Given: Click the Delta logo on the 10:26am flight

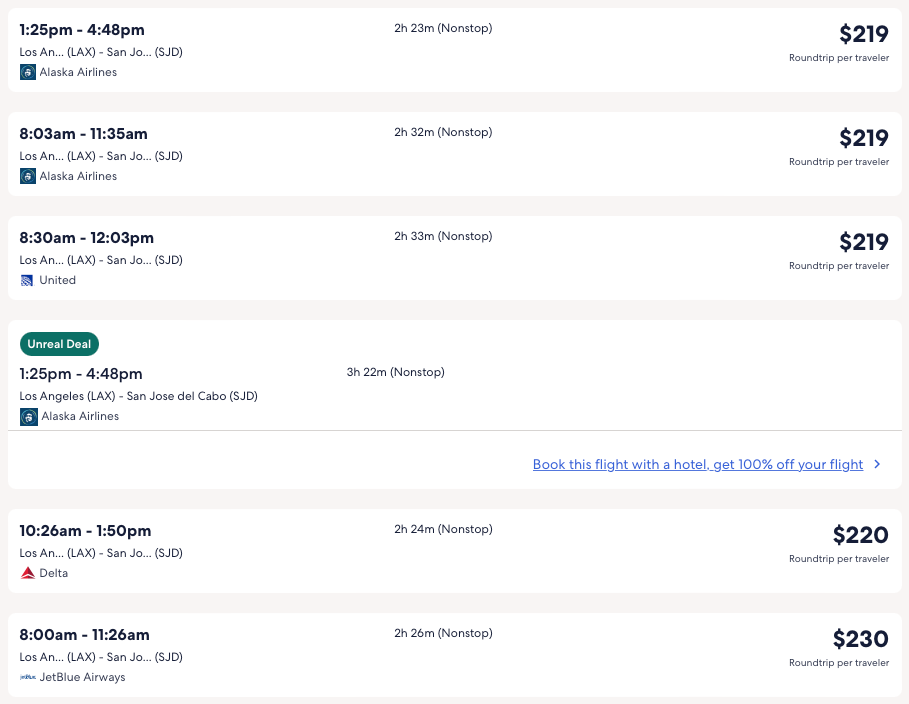Looking at the screenshot, I should [x=28, y=573].
